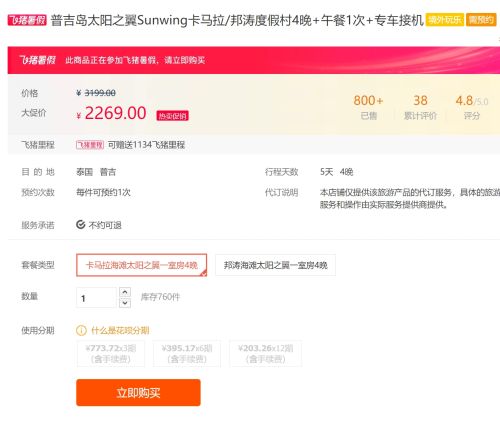The image size is (500, 426).
Task: Choose the 12期 installment option
Action: 265,353
